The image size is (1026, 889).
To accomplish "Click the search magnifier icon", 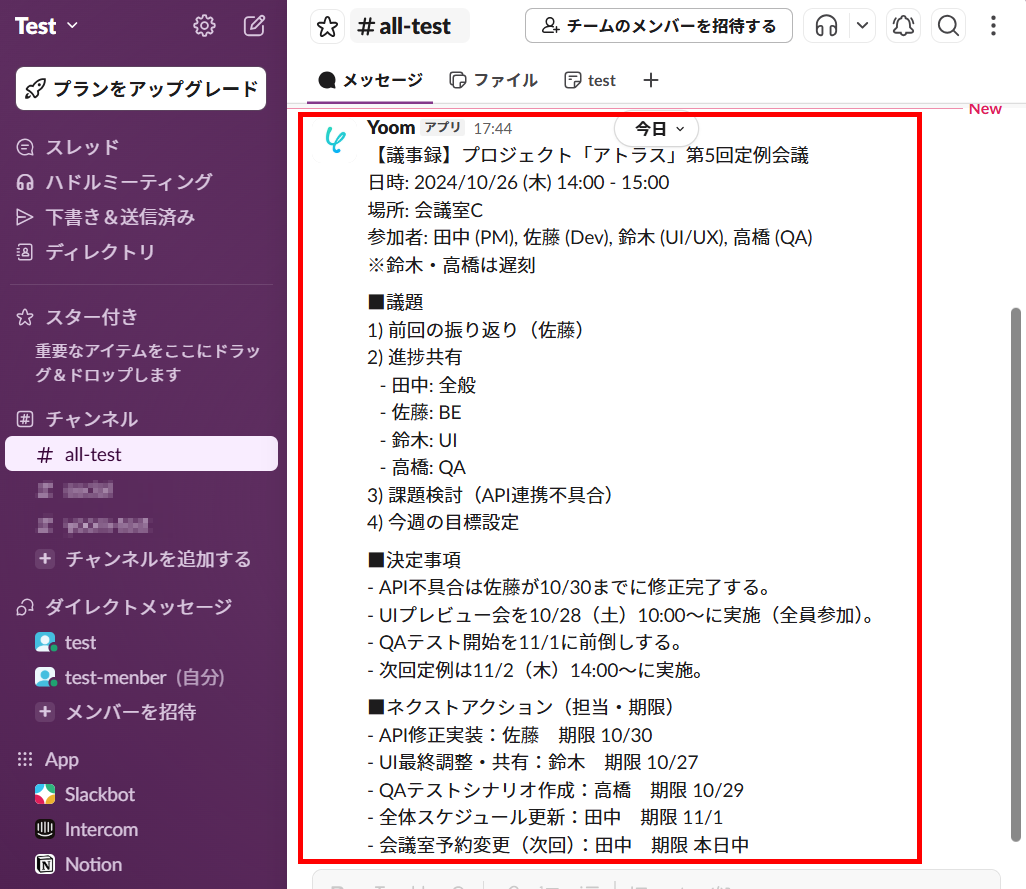I will tap(949, 26).
